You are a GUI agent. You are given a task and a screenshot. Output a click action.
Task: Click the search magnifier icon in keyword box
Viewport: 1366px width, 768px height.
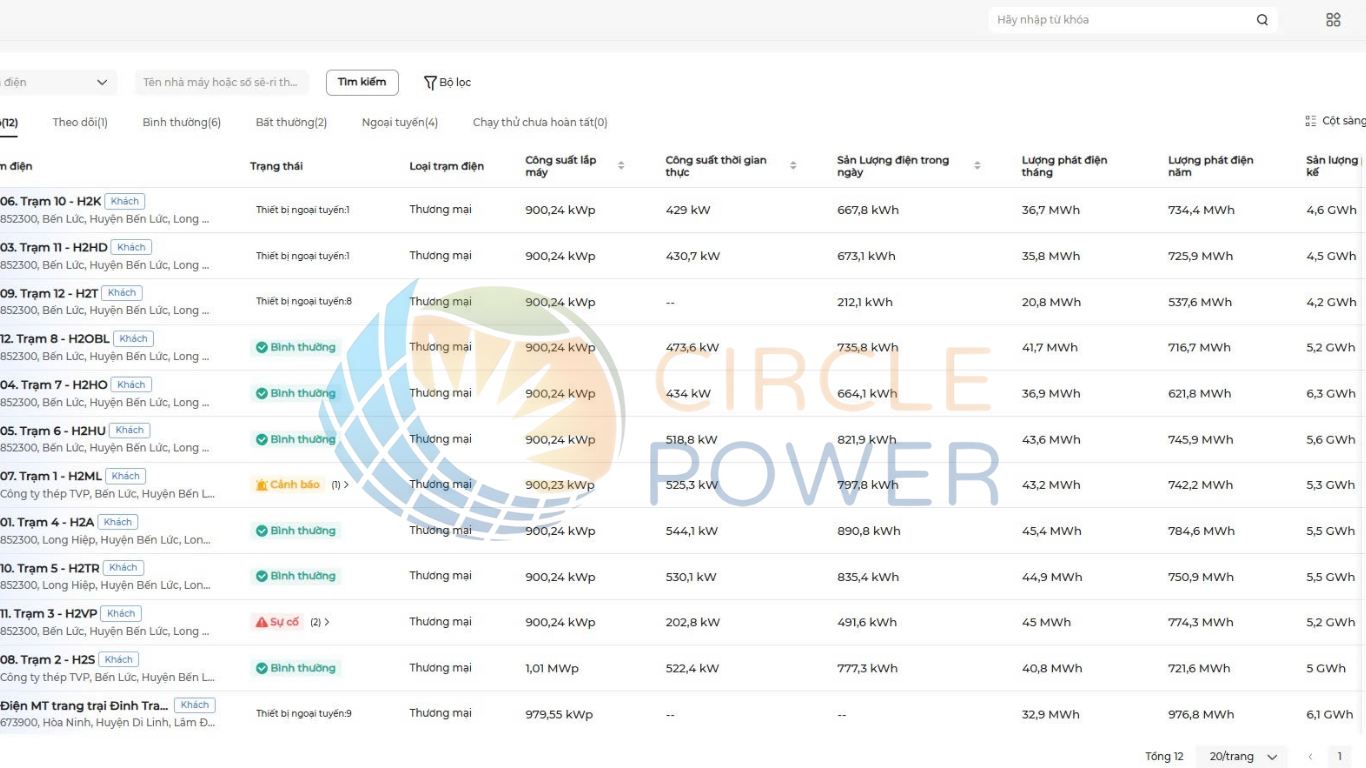[x=1262, y=20]
